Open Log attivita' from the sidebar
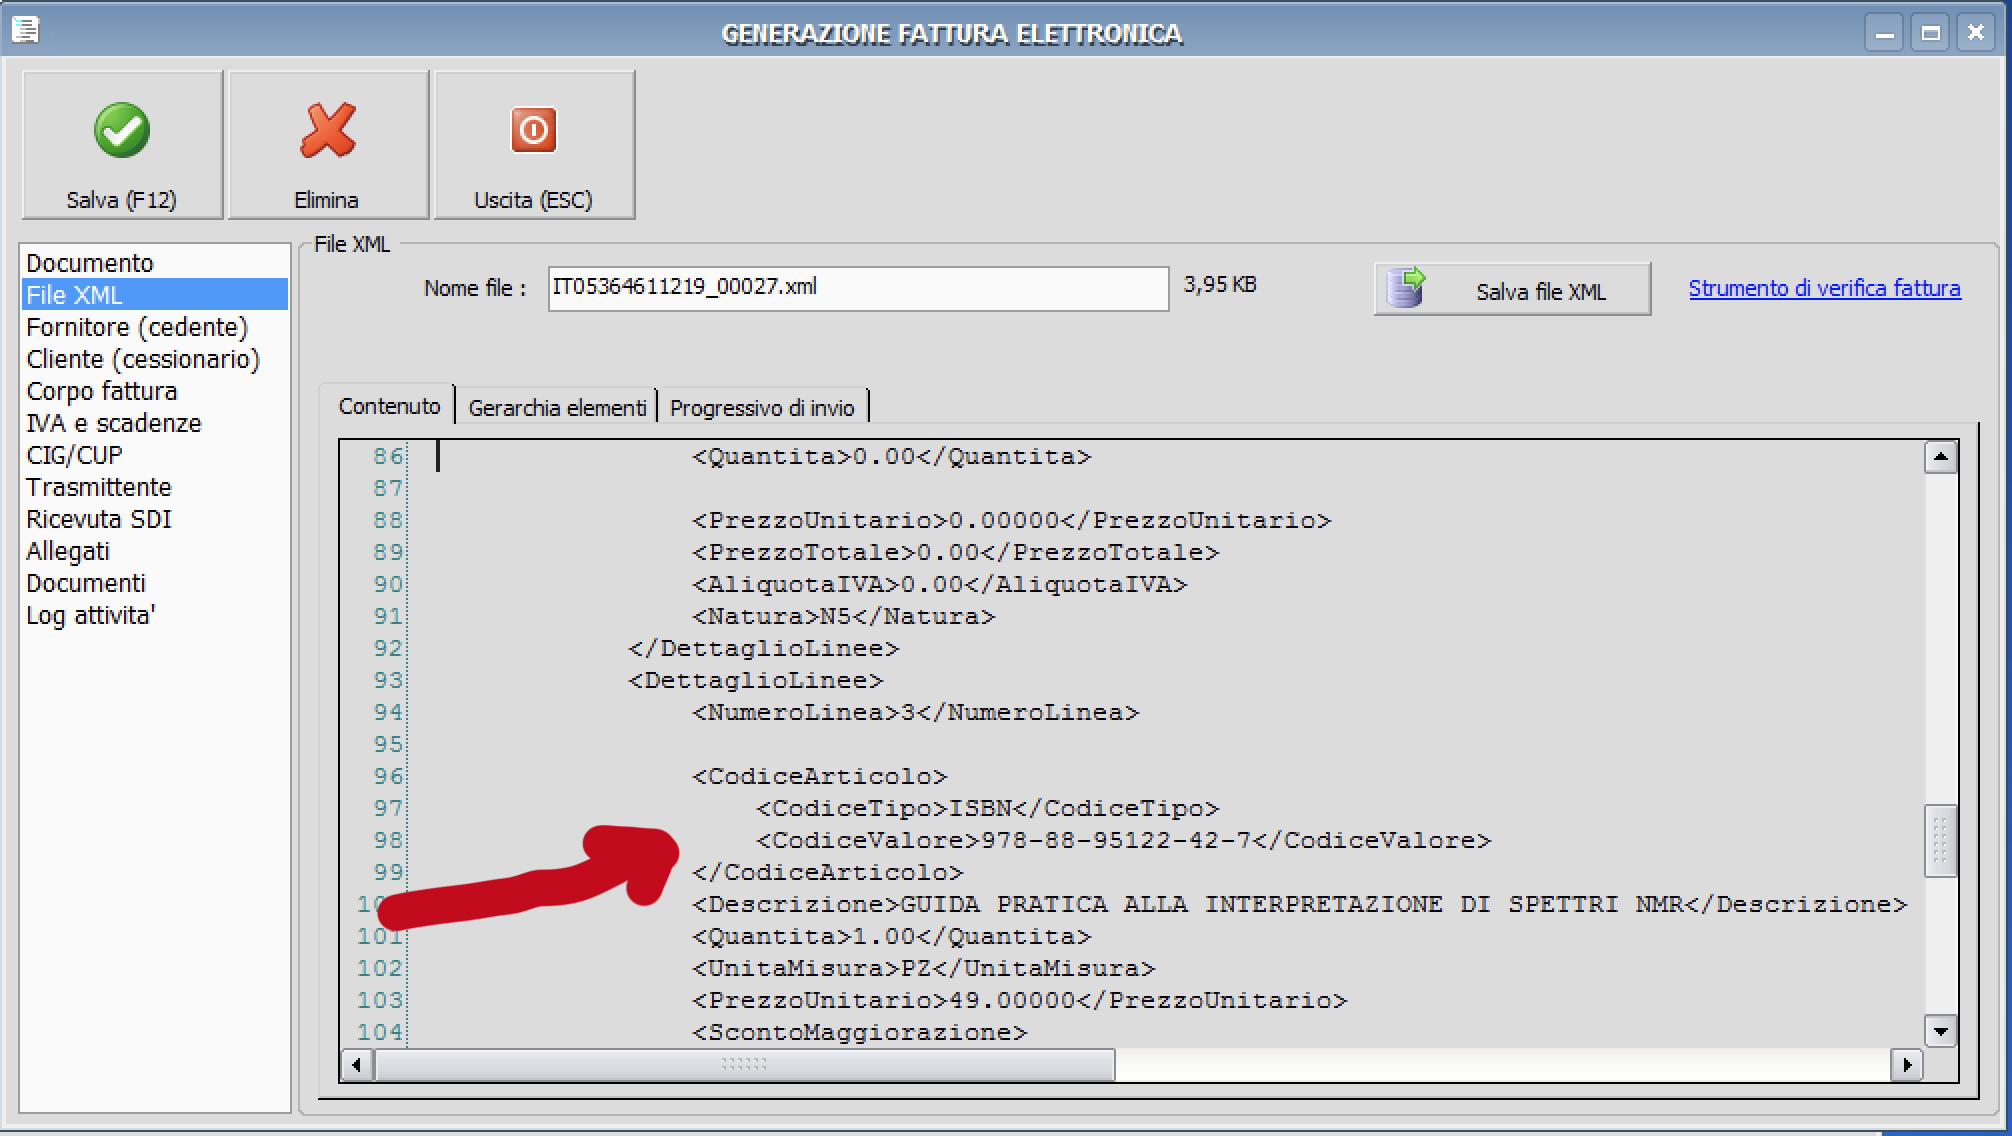 (x=91, y=615)
